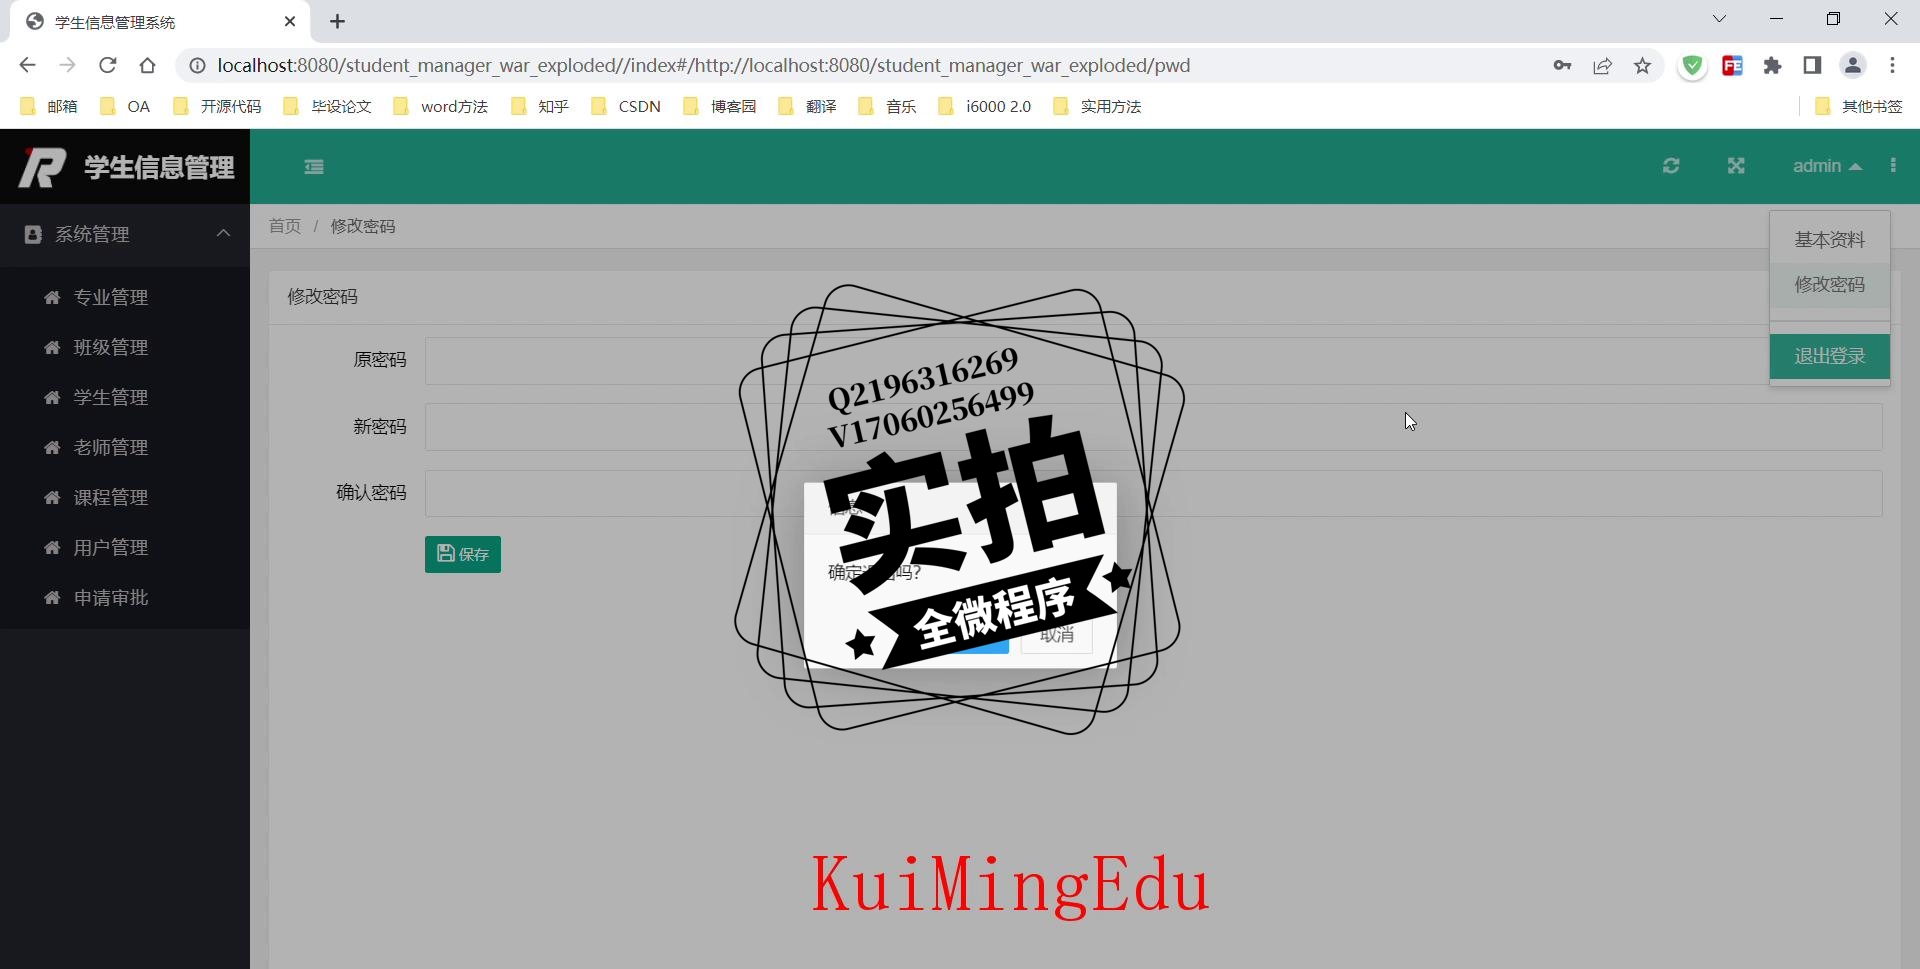The width and height of the screenshot is (1920, 969).
Task: Click 取消 in the confirm dialog
Action: (1056, 635)
